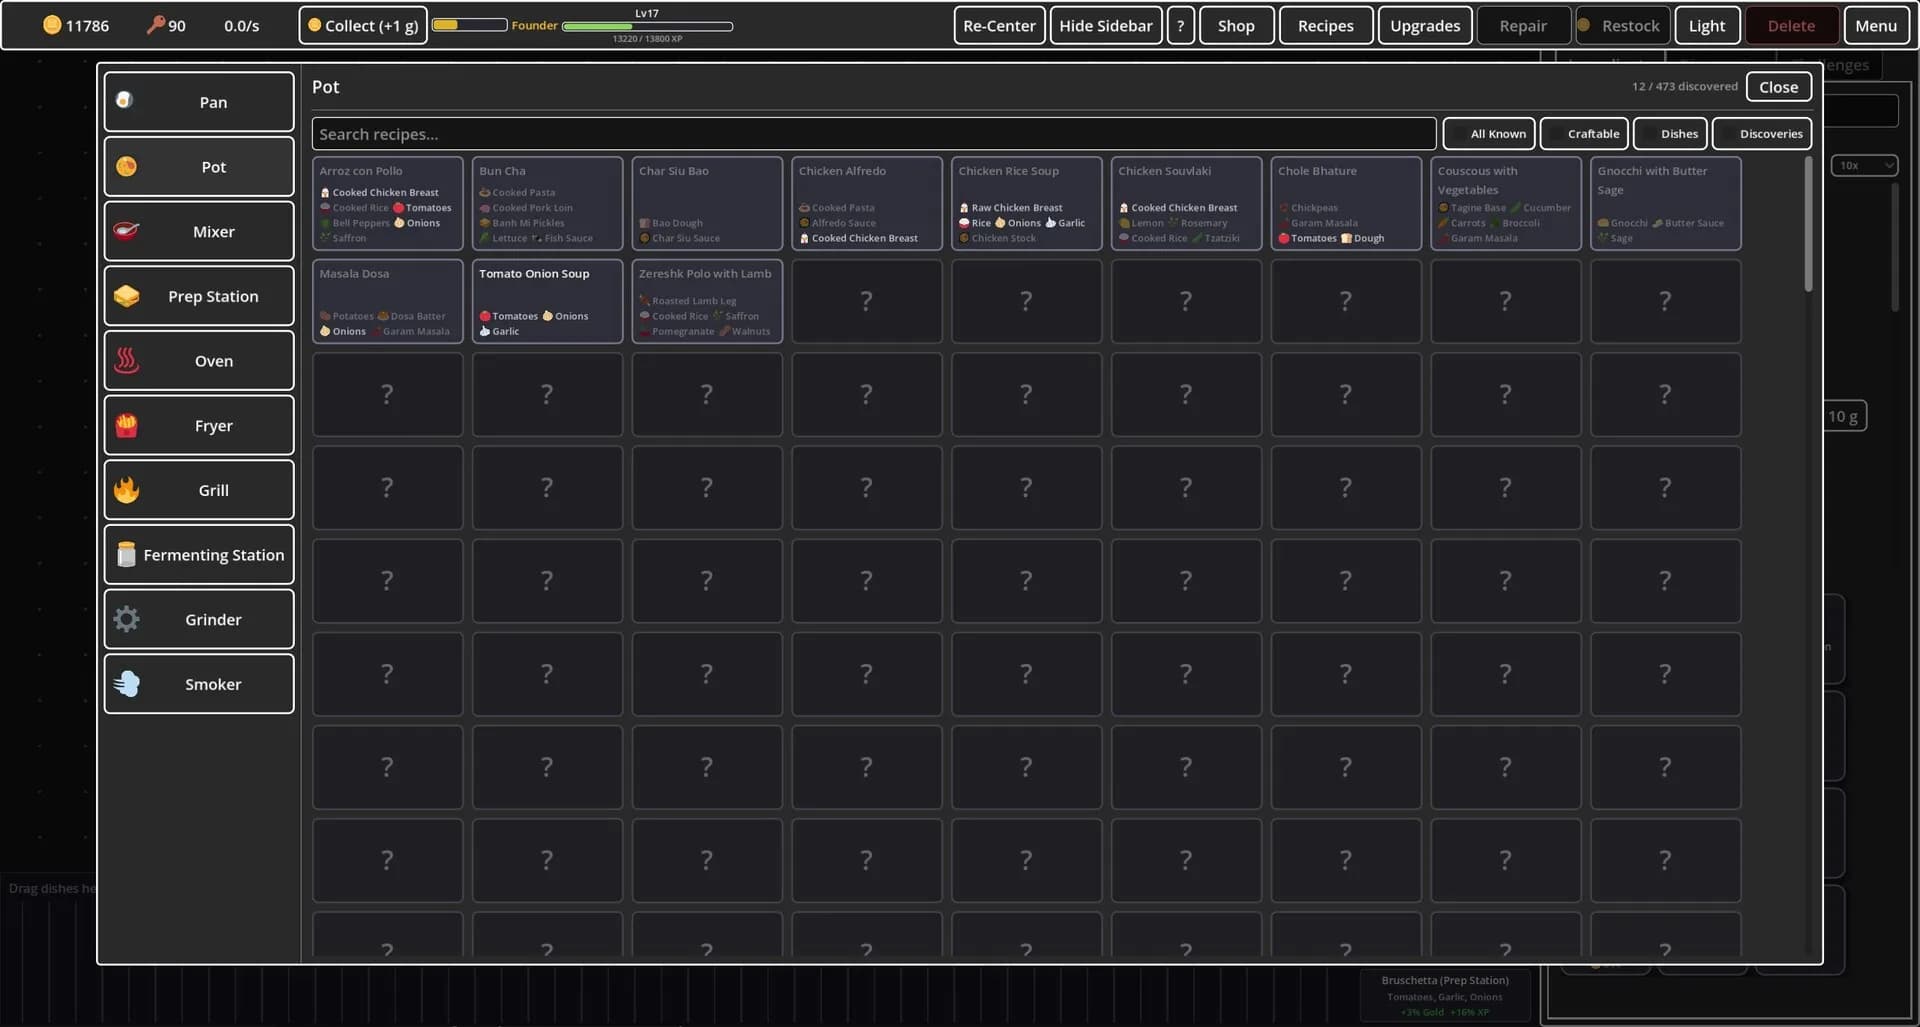
Task: Collect the gold with the Collect button
Action: (x=363, y=25)
